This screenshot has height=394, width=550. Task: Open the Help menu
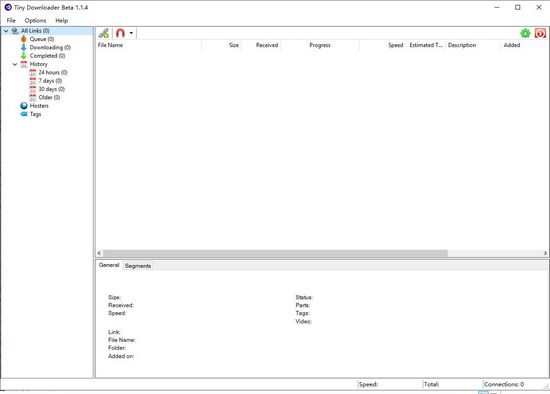tap(62, 20)
